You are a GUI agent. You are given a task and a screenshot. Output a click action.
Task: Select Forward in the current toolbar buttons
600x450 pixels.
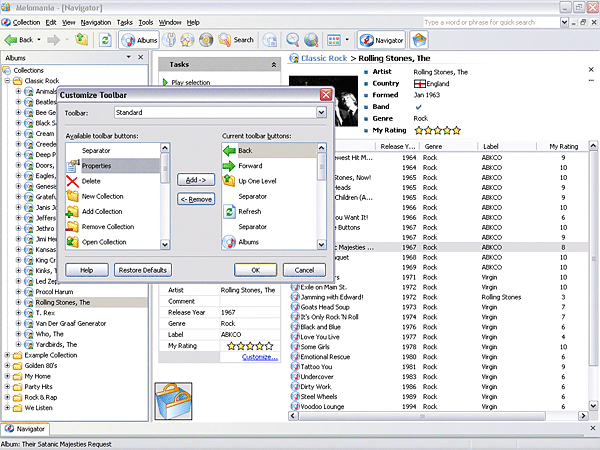coord(250,166)
